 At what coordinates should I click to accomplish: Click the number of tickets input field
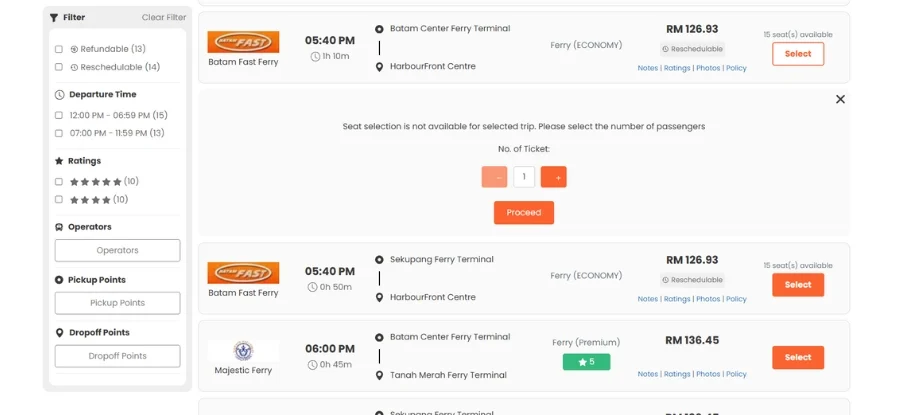point(524,177)
